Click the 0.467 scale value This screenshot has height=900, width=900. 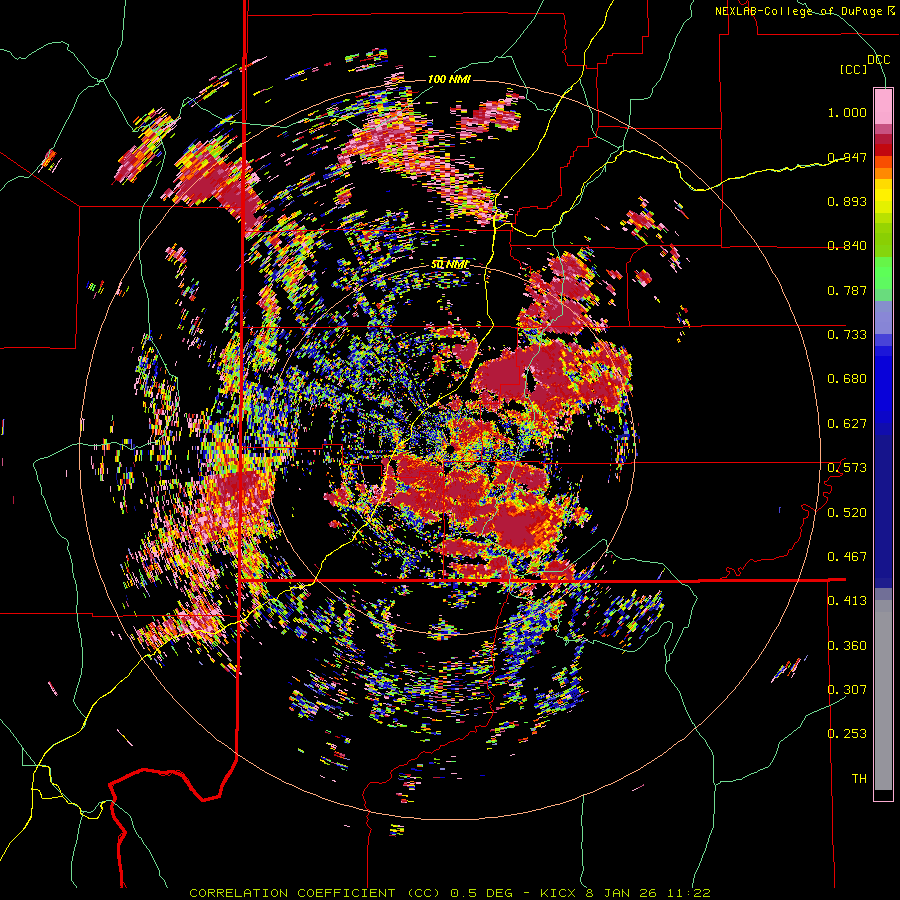click(847, 557)
